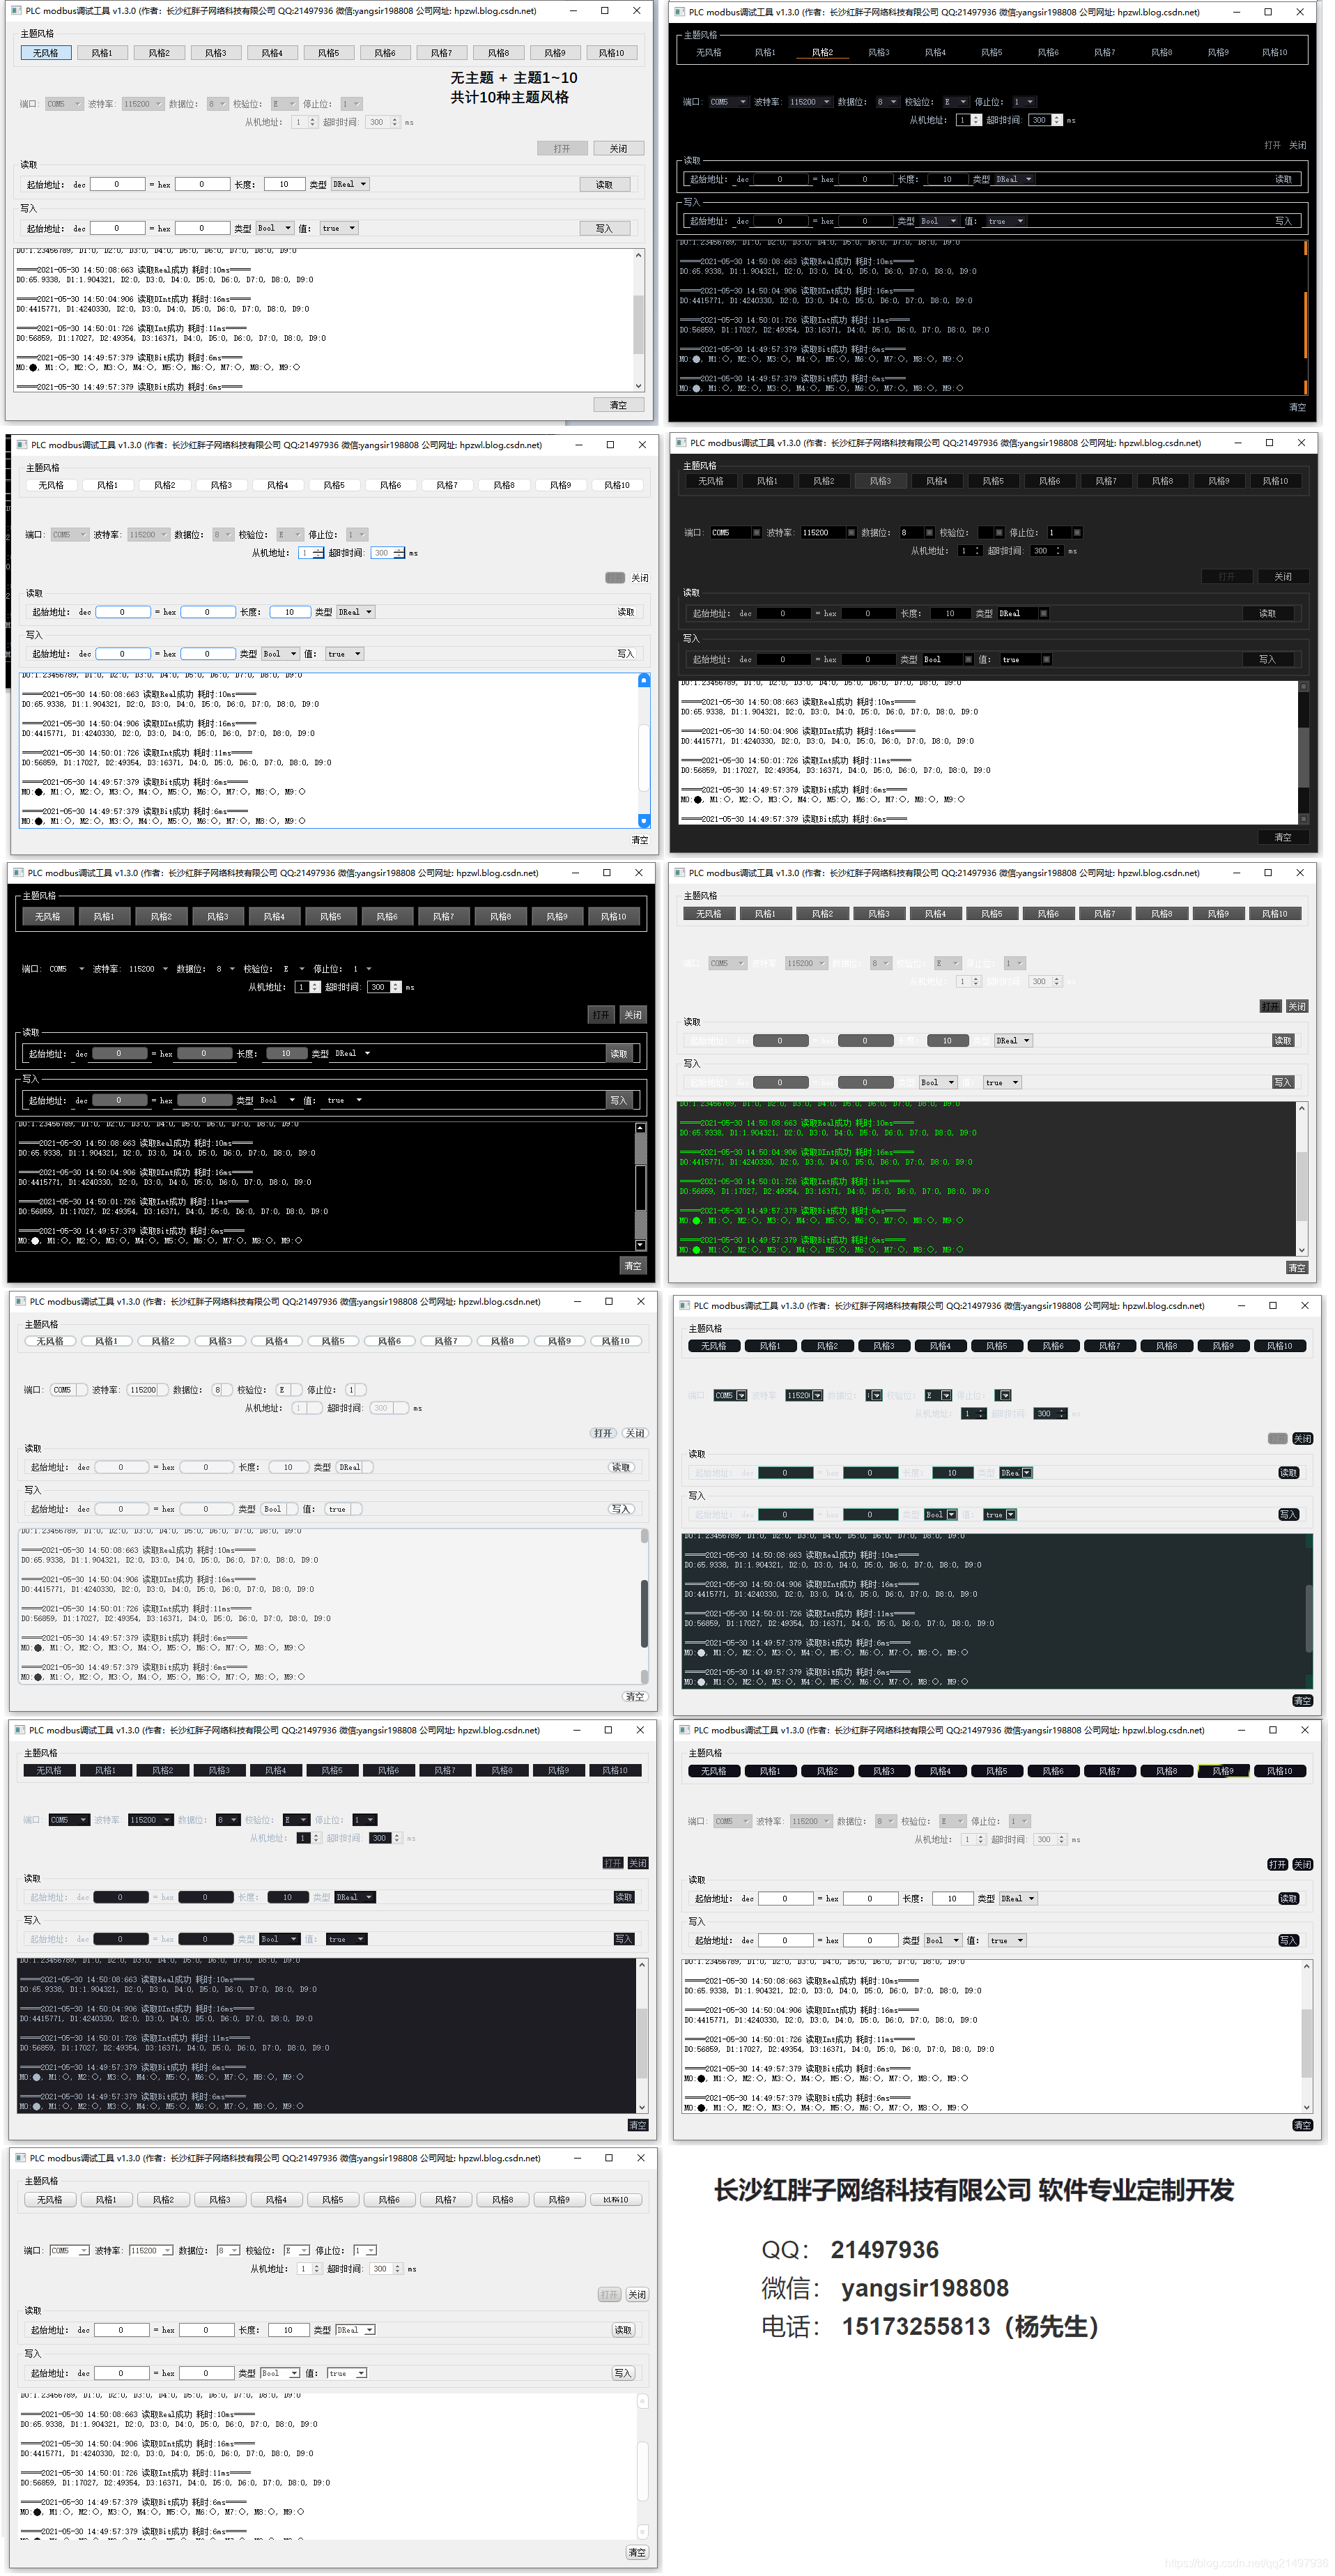Click 超时时间 stepper in blue-outlined window
This screenshot has height=2576, width=1335.
(x=388, y=553)
